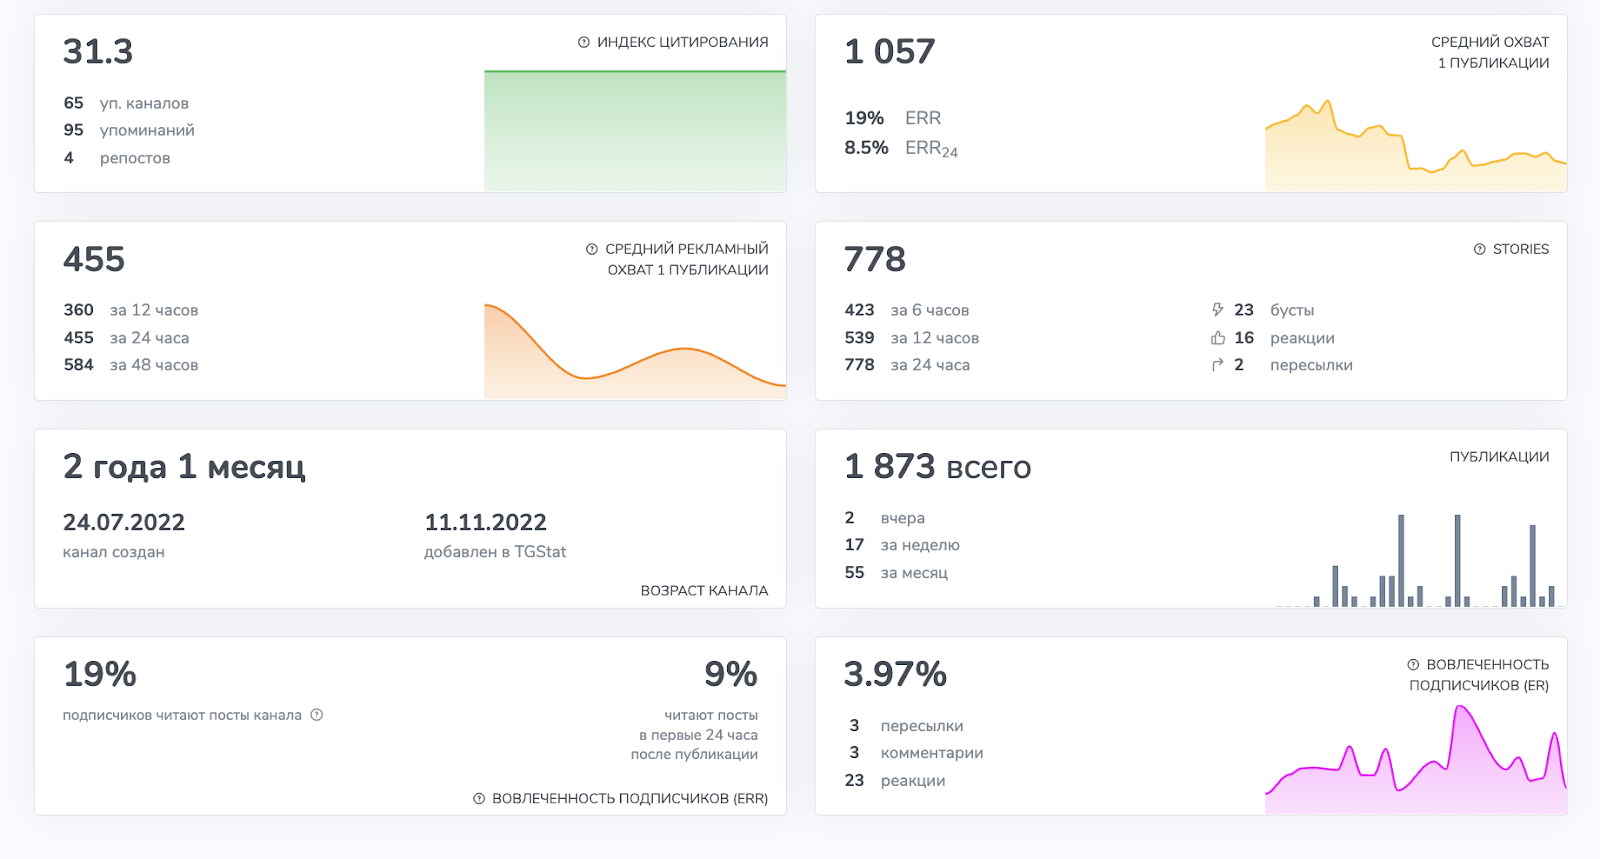Open the green citation index chart
Screen dimensions: 1600x859
635,130
